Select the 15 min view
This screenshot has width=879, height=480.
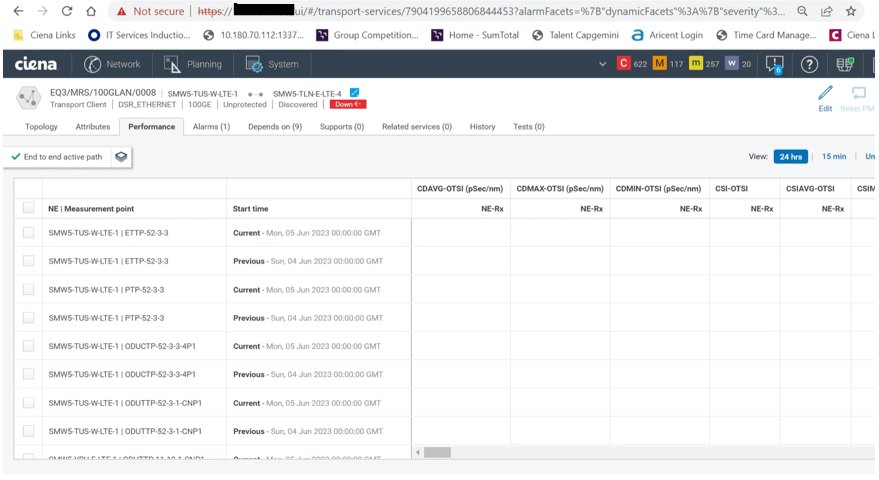(x=833, y=157)
